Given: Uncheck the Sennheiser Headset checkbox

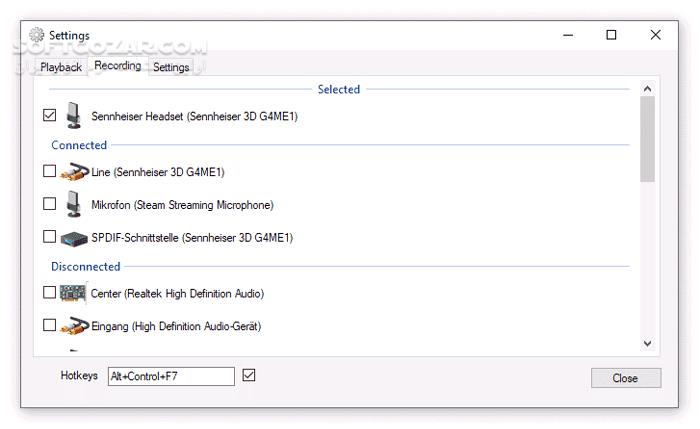Looking at the screenshot, I should 50,116.
